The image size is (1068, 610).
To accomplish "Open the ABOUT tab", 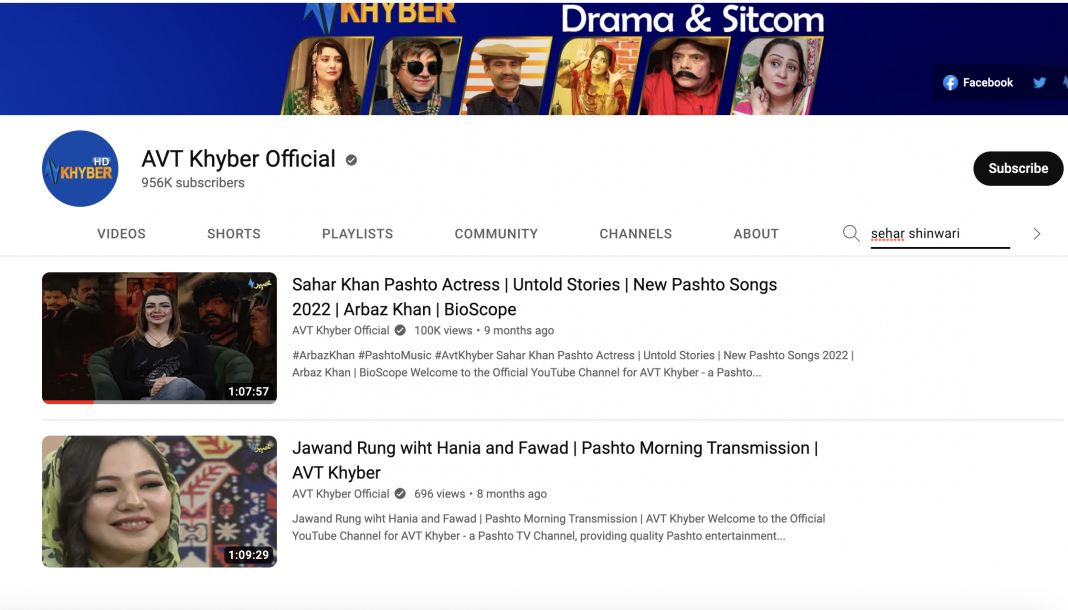I will coord(756,234).
